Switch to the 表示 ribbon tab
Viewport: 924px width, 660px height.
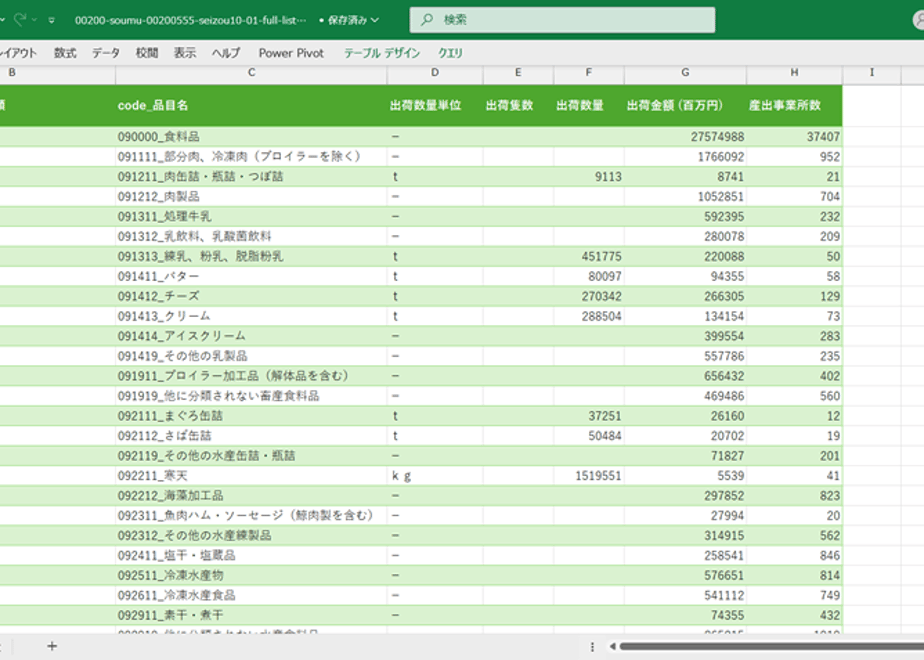click(185, 53)
